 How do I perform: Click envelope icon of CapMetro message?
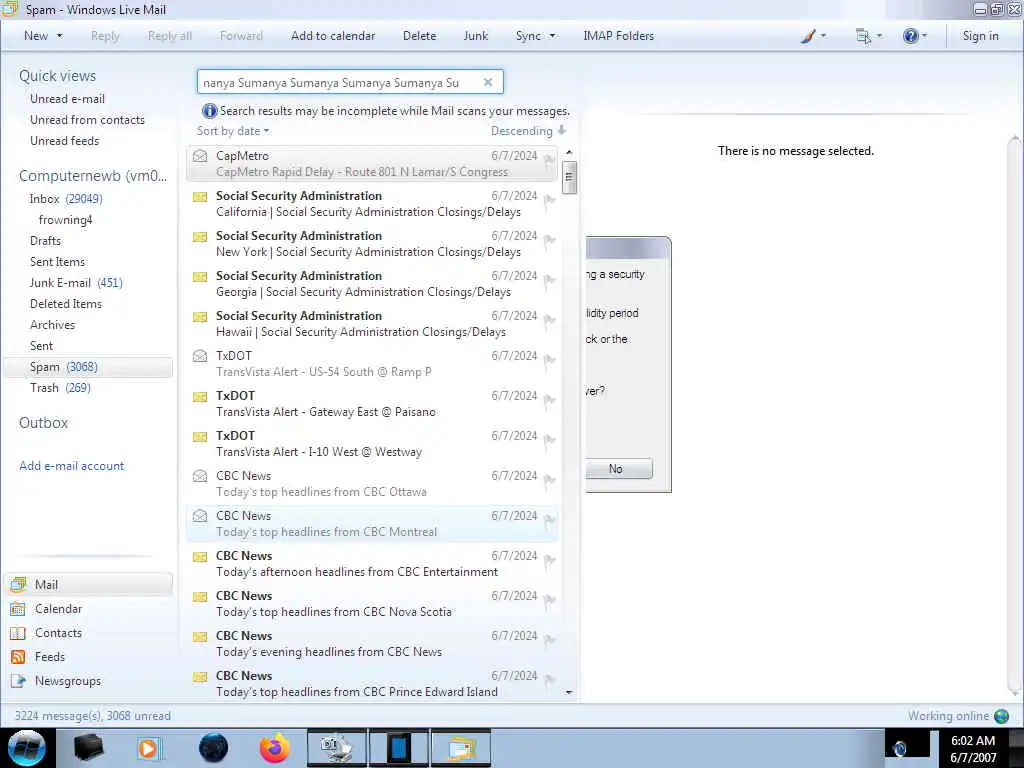pyautogui.click(x=200, y=156)
